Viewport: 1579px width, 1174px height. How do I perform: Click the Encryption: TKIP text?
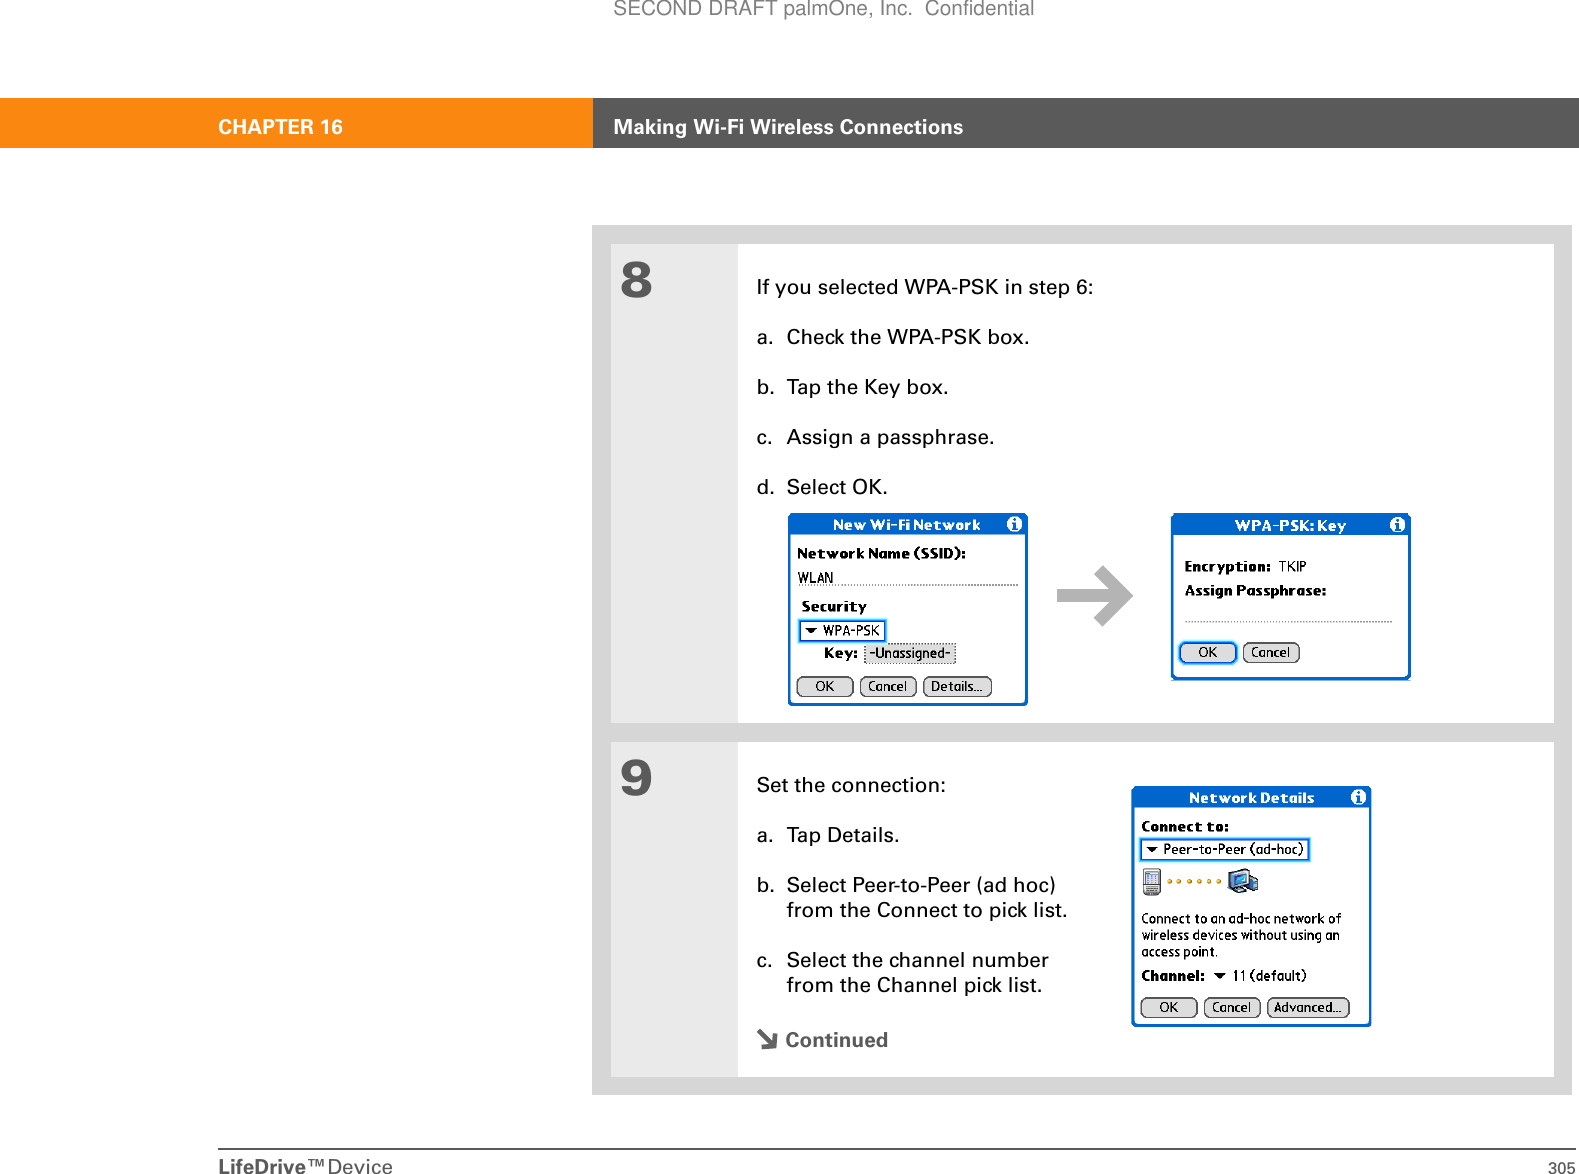tap(1245, 566)
